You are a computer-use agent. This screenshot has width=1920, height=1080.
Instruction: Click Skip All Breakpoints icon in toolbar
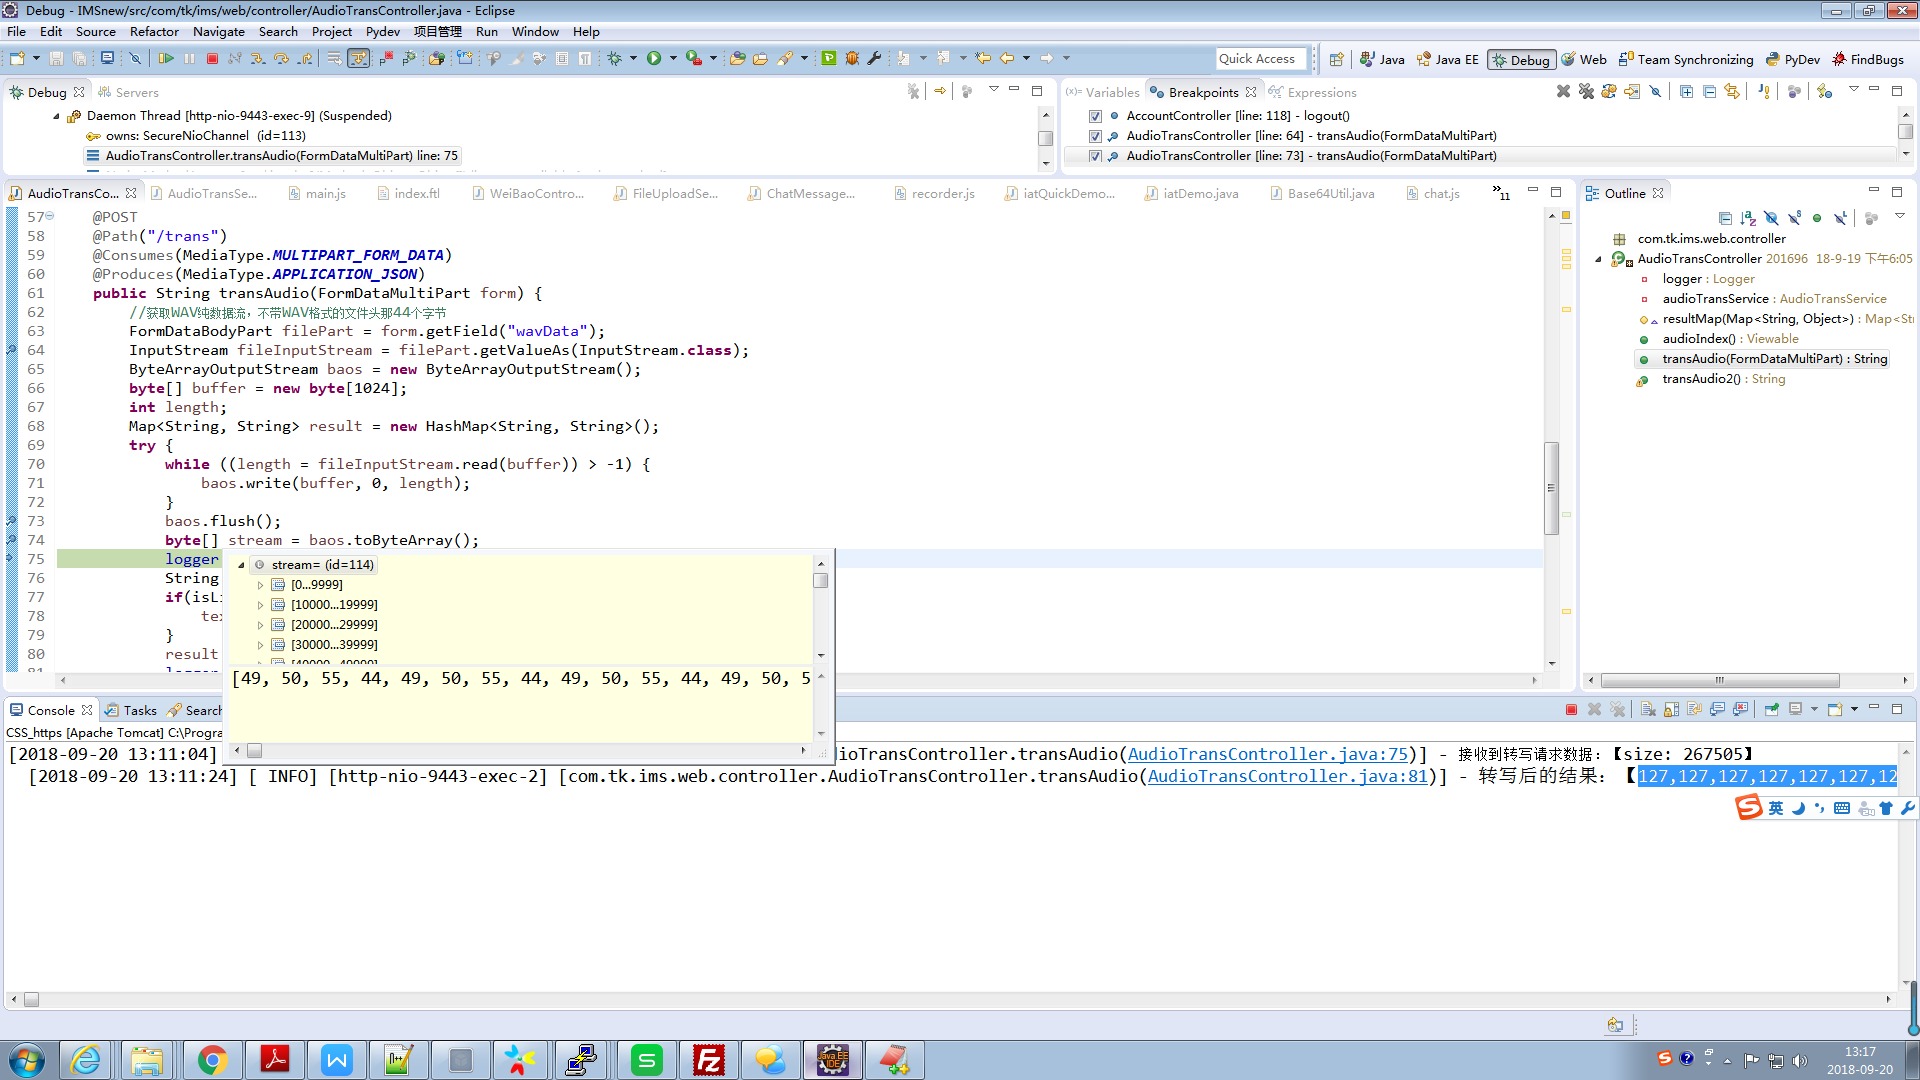(x=135, y=59)
